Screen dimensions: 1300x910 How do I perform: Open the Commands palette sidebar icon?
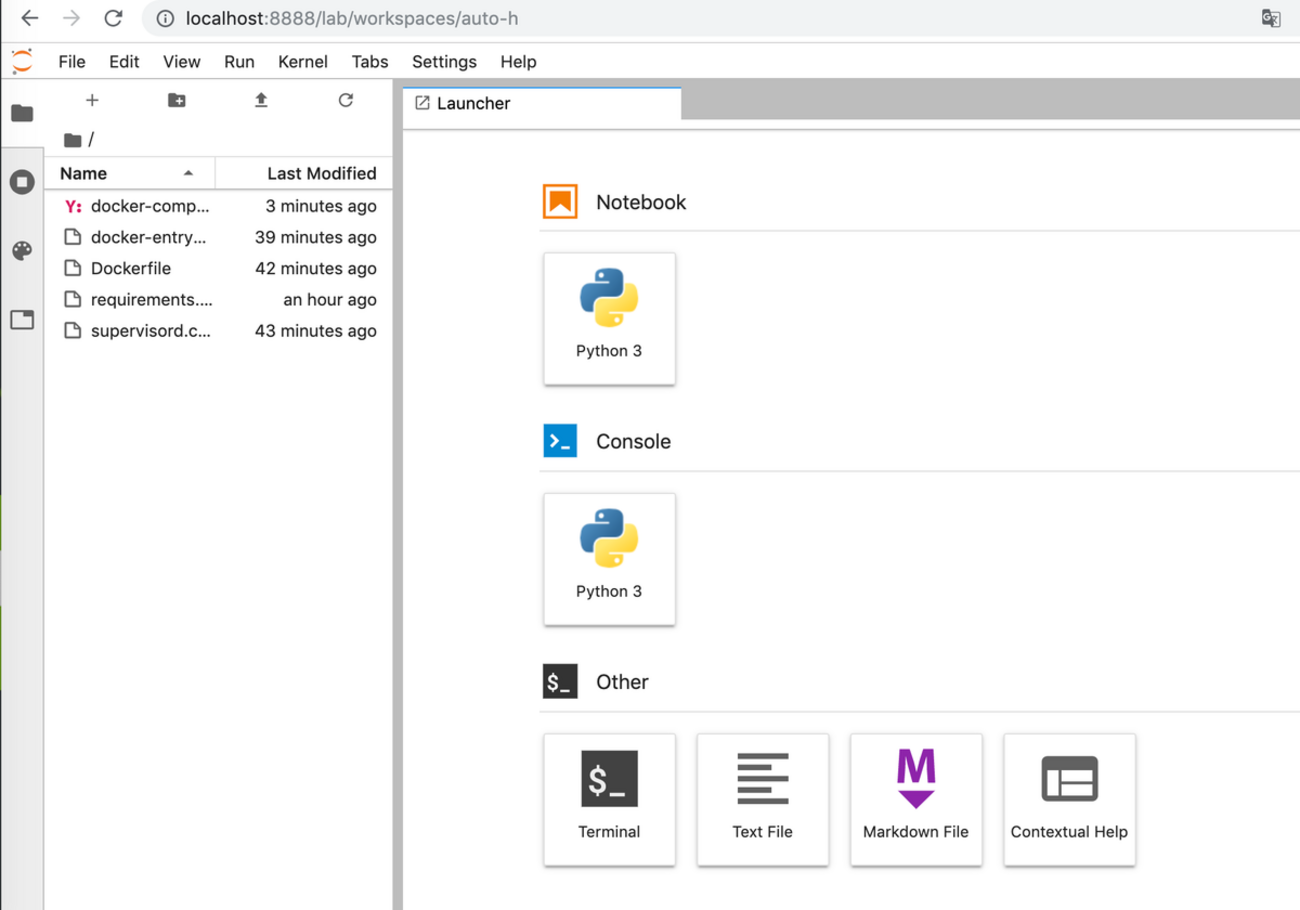point(22,250)
